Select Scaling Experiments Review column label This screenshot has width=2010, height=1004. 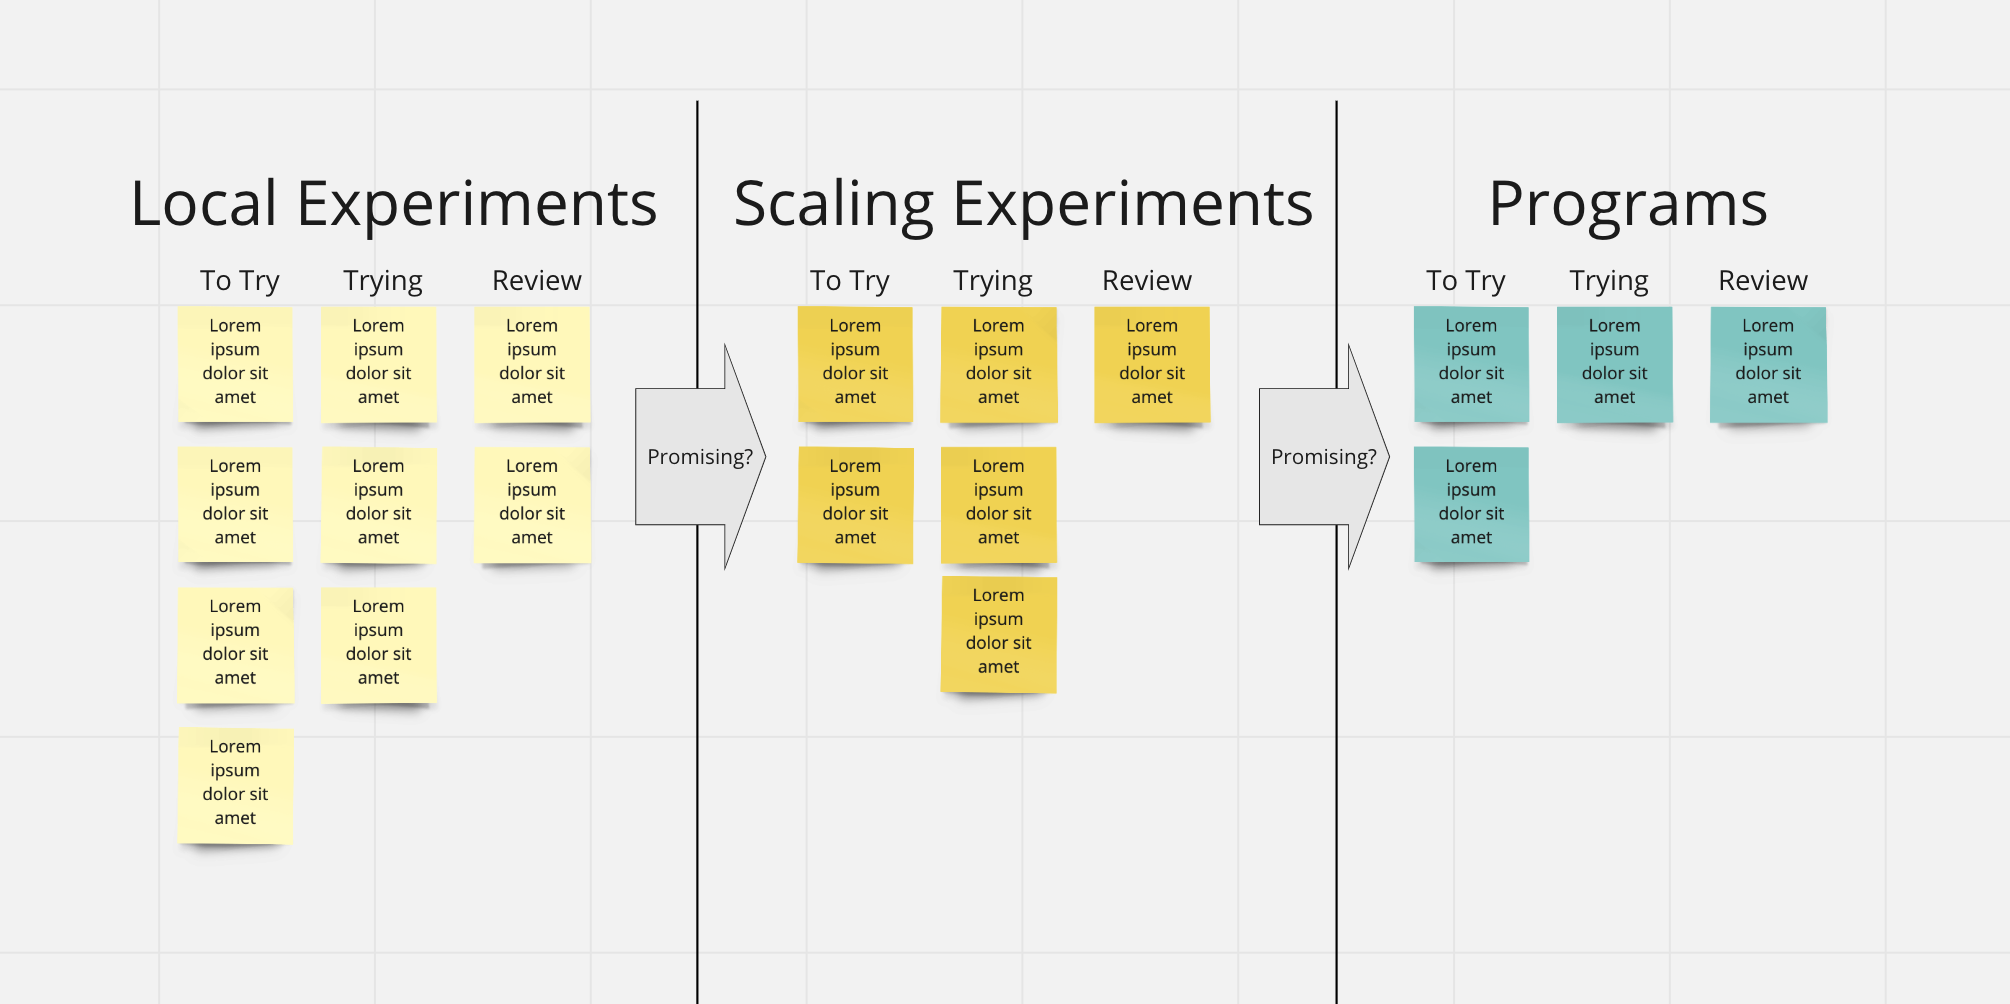[1147, 281]
